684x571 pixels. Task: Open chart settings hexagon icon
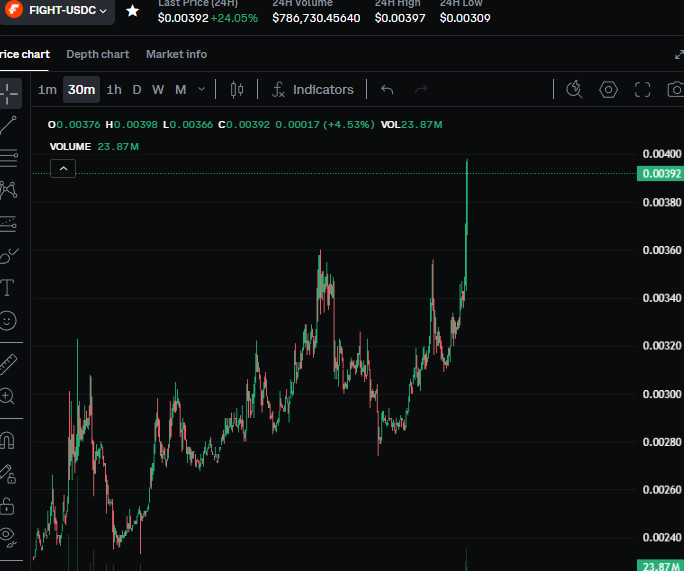tap(608, 89)
